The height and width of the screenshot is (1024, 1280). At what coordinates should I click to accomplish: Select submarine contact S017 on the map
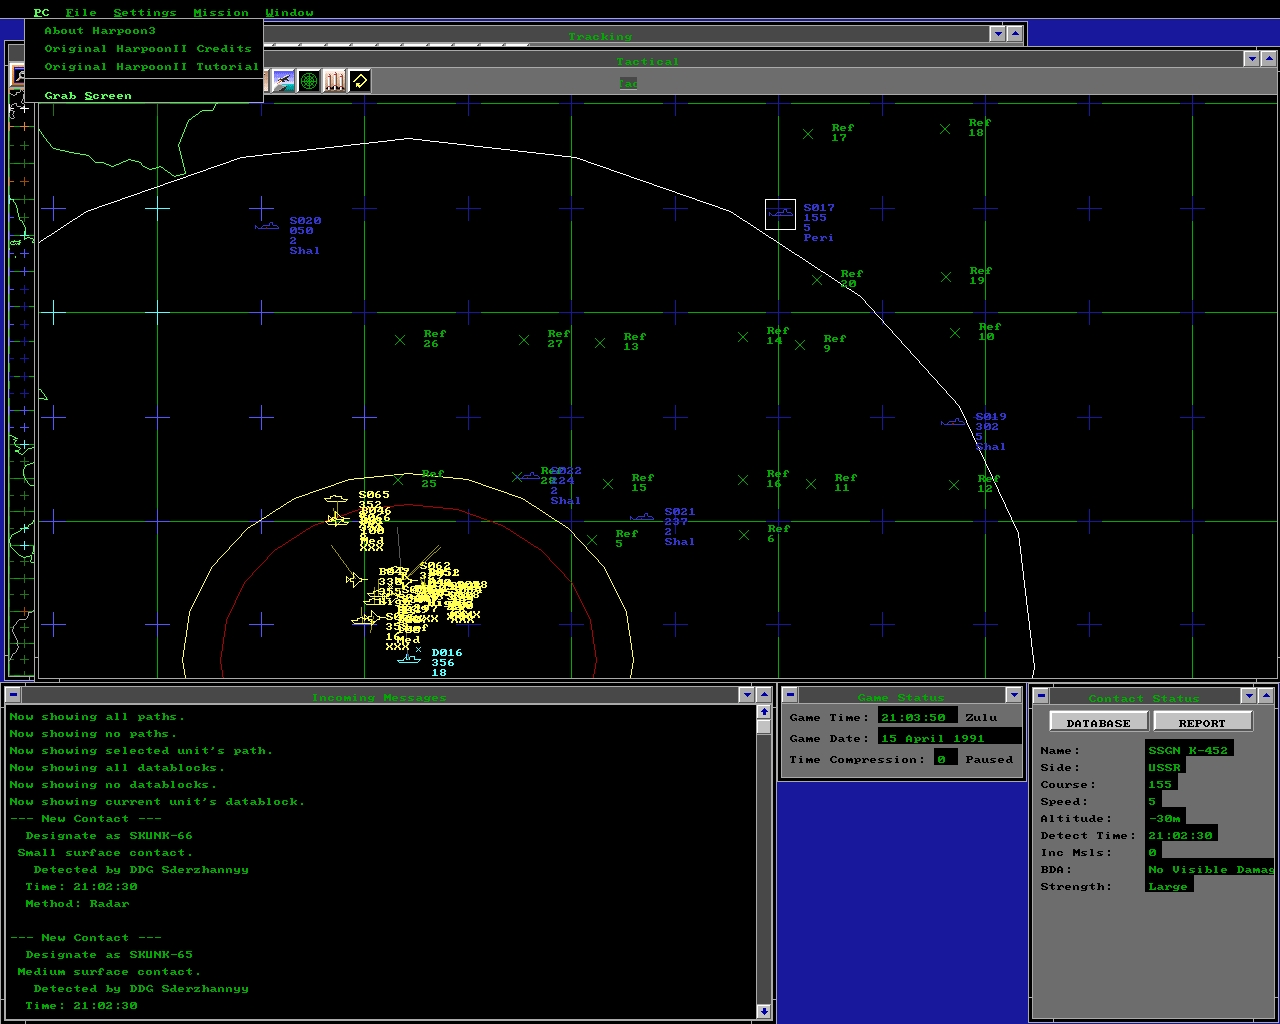tap(780, 214)
